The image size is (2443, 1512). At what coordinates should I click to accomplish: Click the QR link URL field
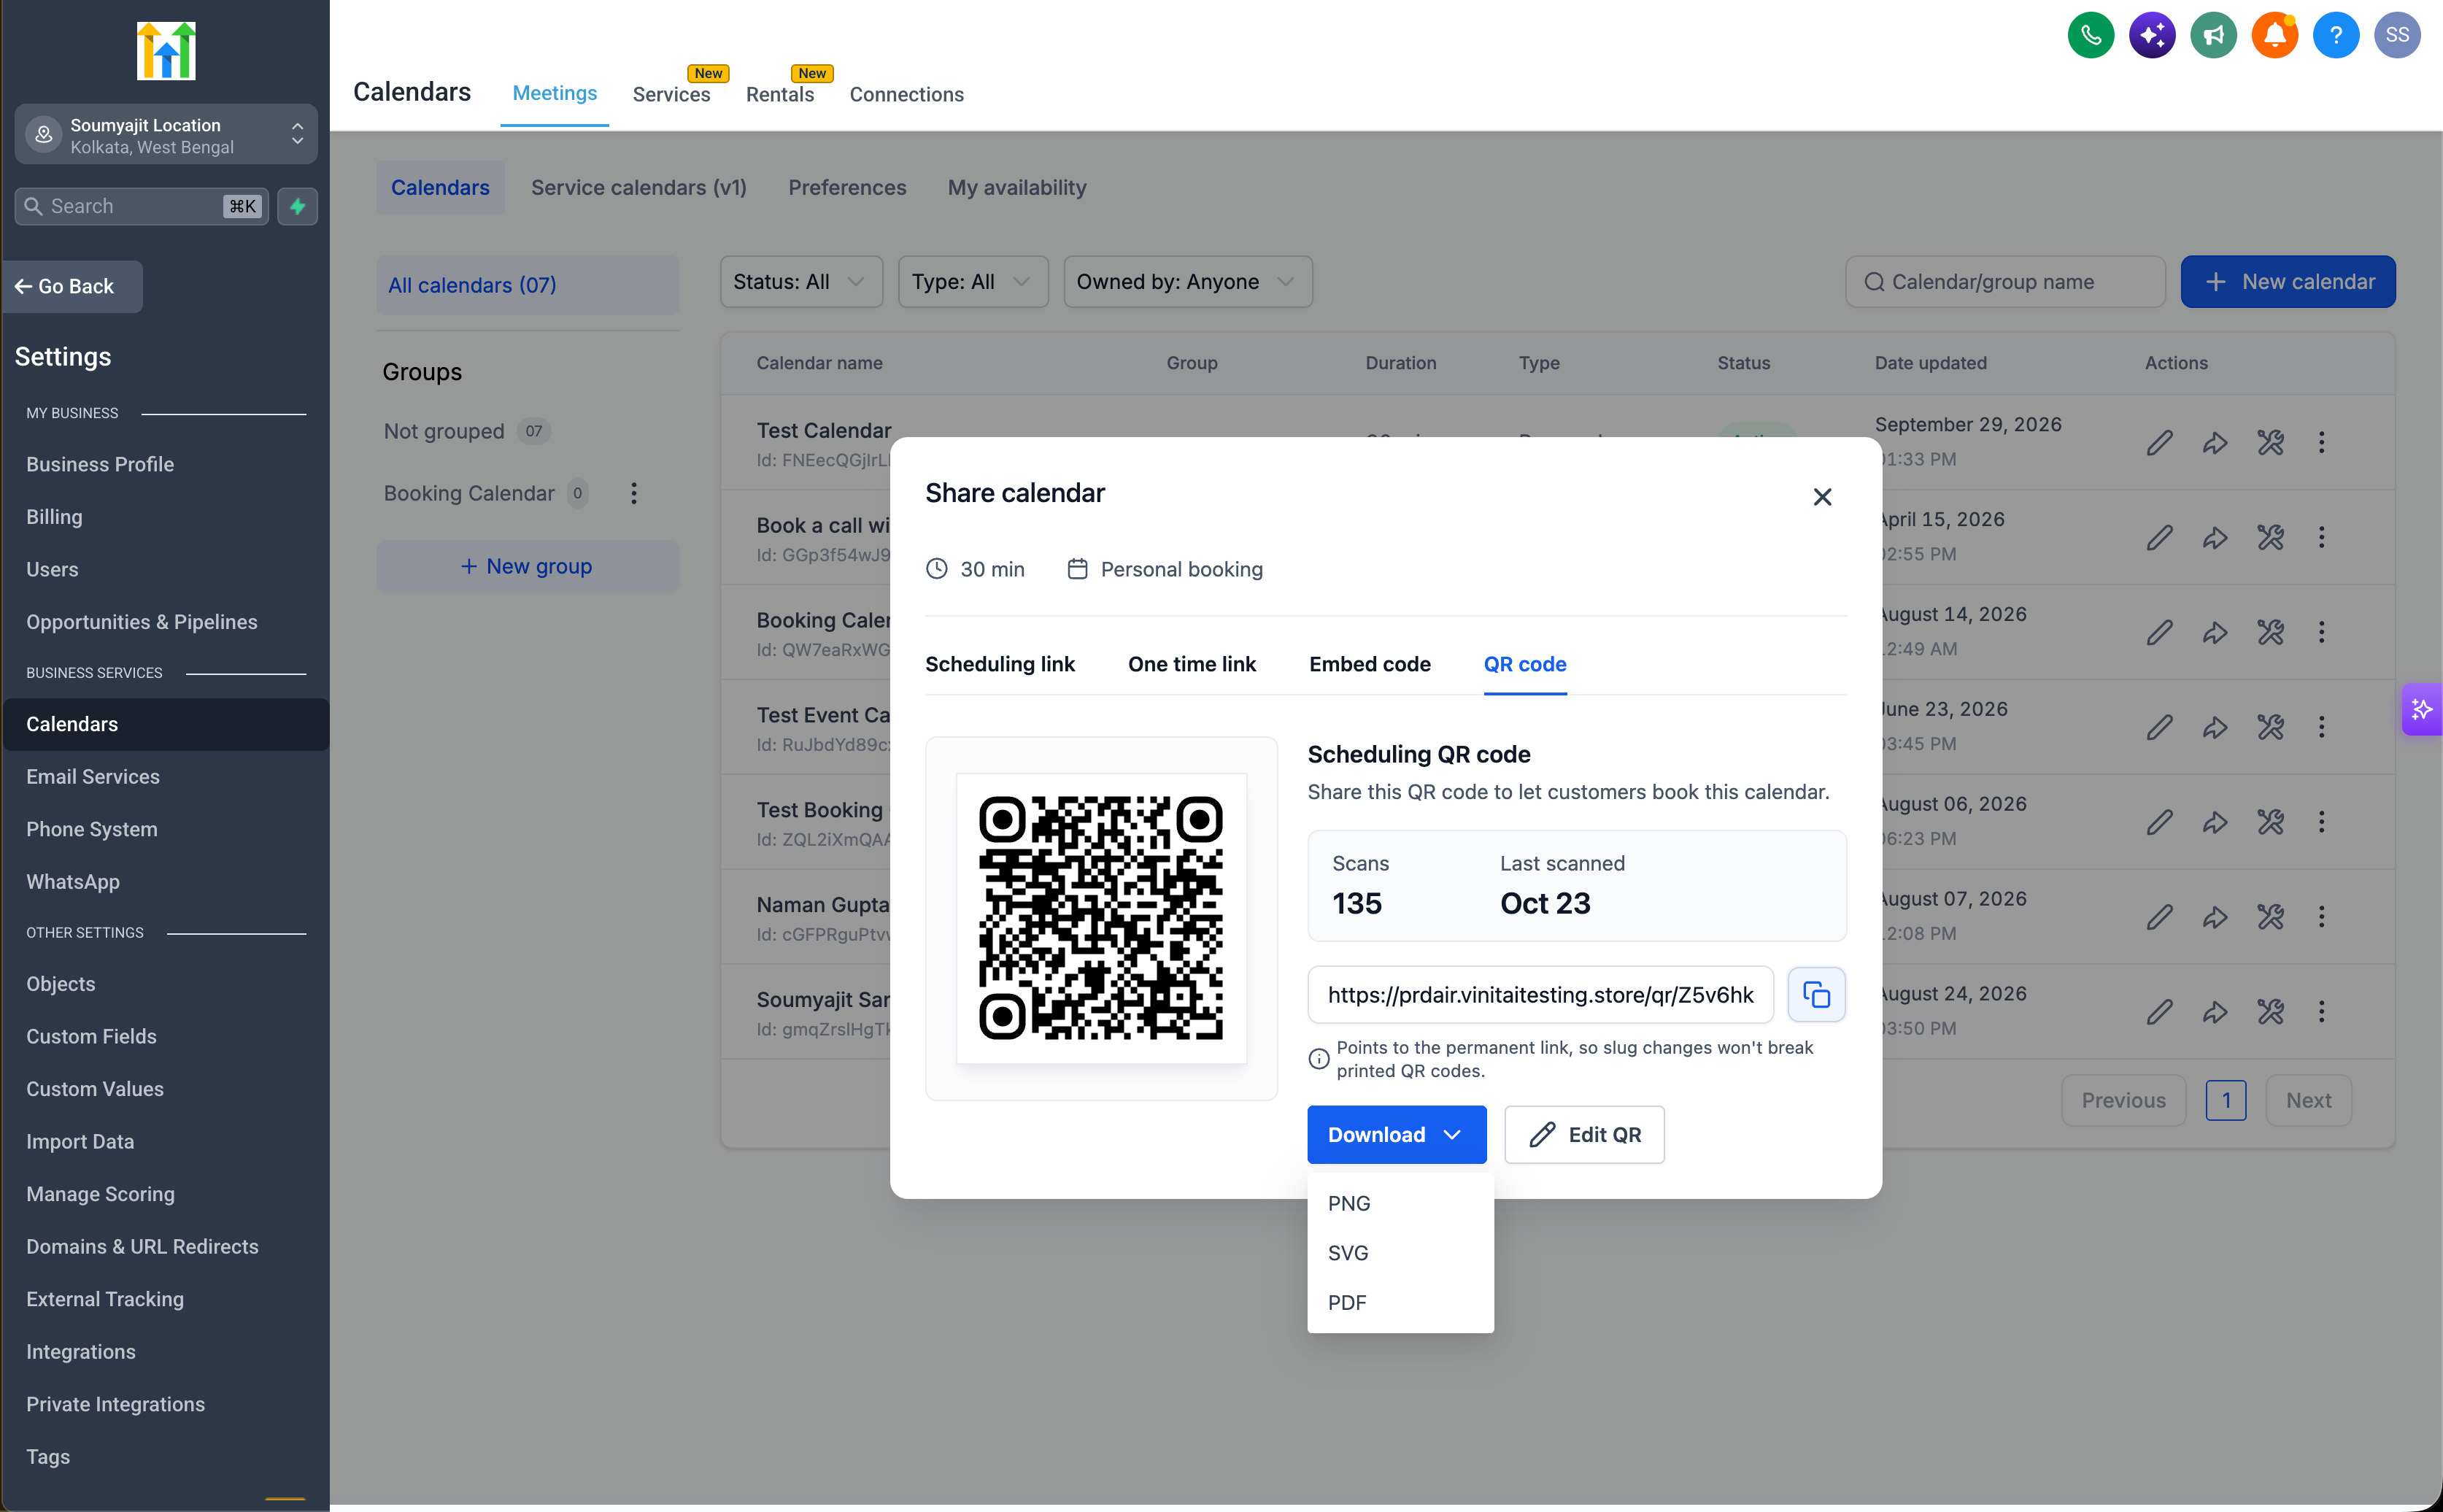pyautogui.click(x=1540, y=994)
